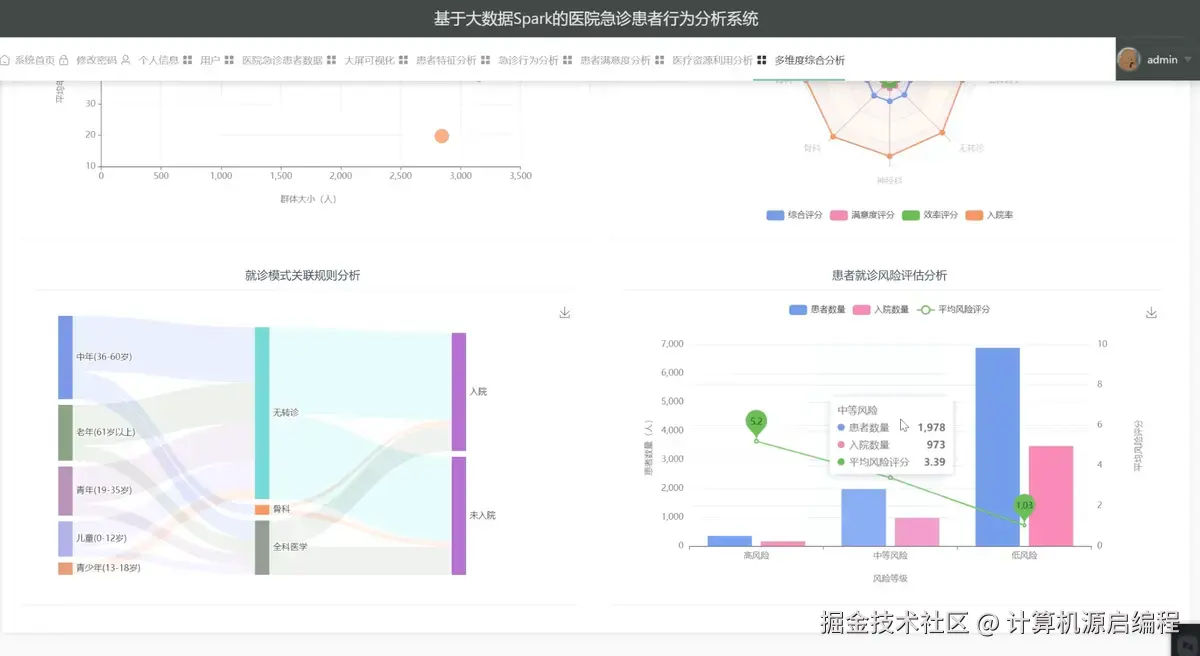Click the grid icon beside 用户

tap(188, 59)
